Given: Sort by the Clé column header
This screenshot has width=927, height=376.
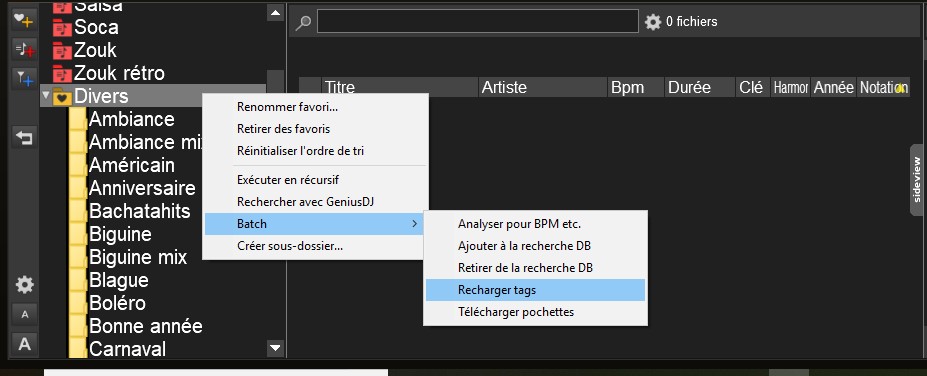Looking at the screenshot, I should click(753, 87).
